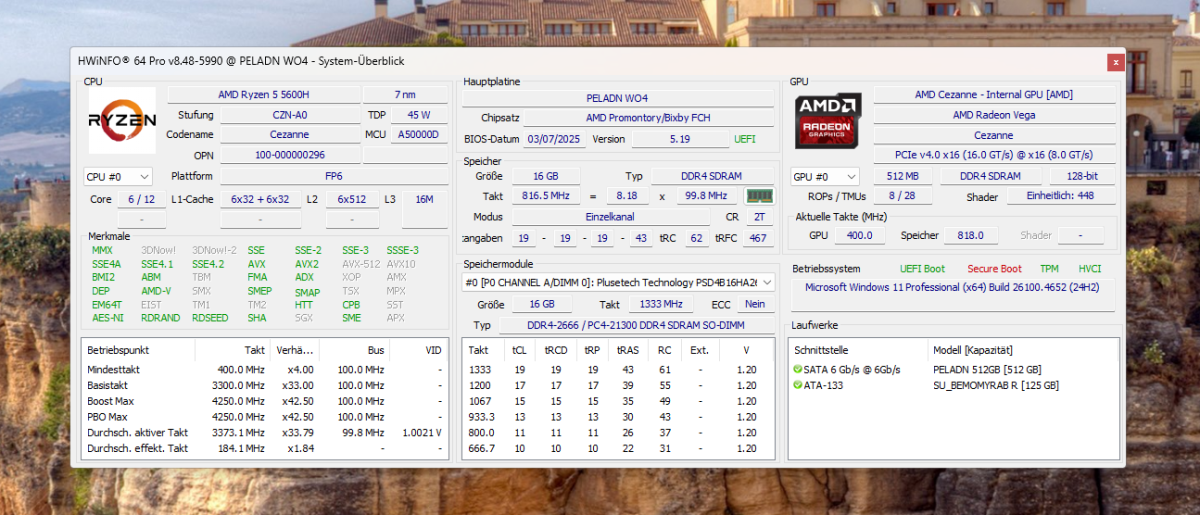This screenshot has width=1200, height=515.
Task: Select the PBO Max row
Action: [x=265, y=417]
